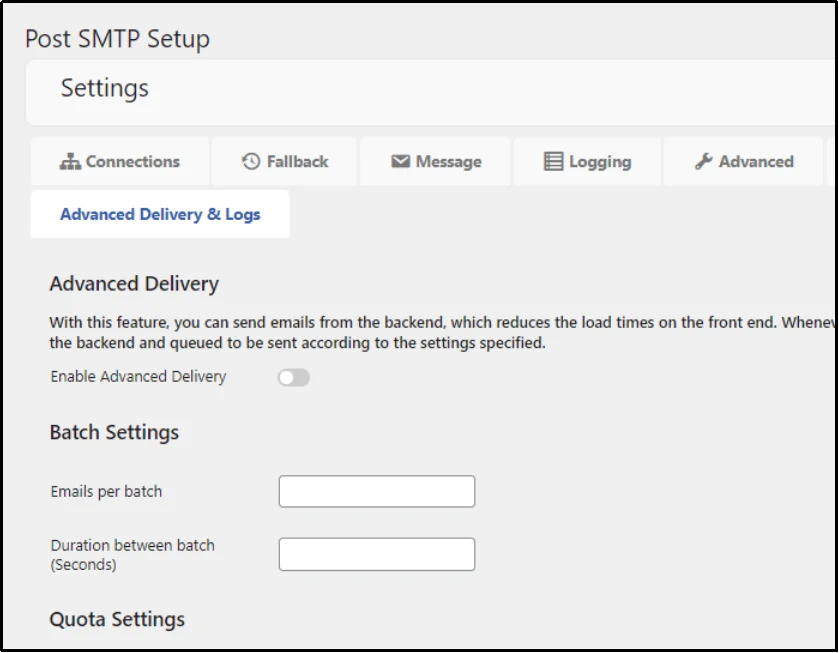This screenshot has height=653, width=839.
Task: Open the Fallback settings tab
Action: [285, 161]
